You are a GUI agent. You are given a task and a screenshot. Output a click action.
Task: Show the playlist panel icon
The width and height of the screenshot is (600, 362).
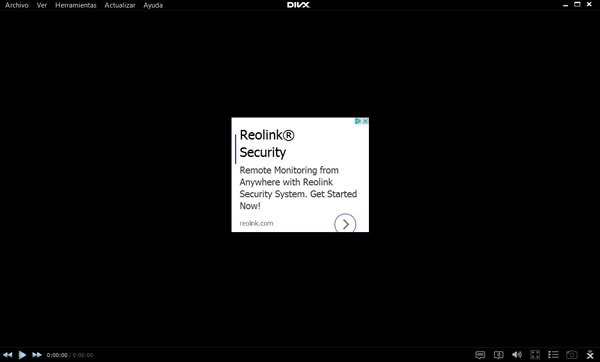553,355
